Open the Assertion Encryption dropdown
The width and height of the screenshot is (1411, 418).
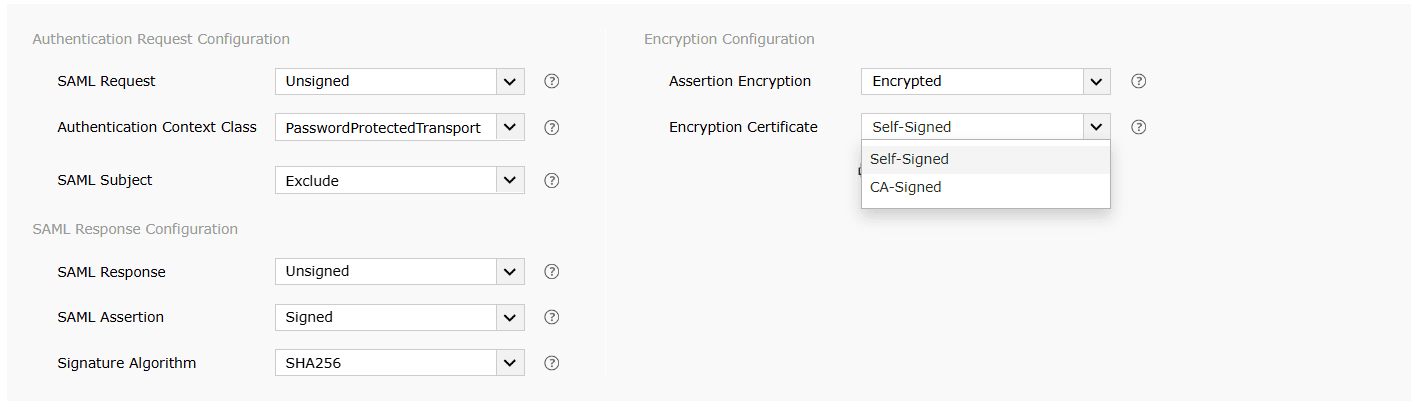click(985, 81)
